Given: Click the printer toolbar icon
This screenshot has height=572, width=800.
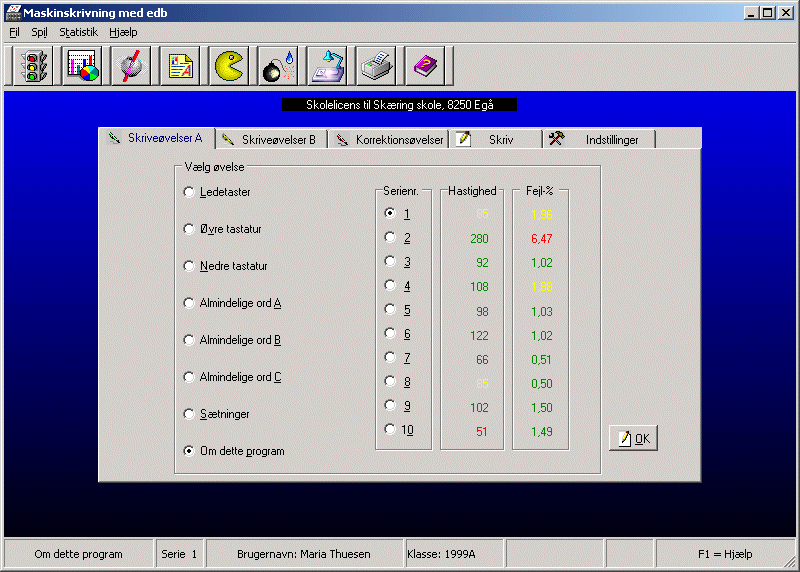Looking at the screenshot, I should [x=376, y=66].
